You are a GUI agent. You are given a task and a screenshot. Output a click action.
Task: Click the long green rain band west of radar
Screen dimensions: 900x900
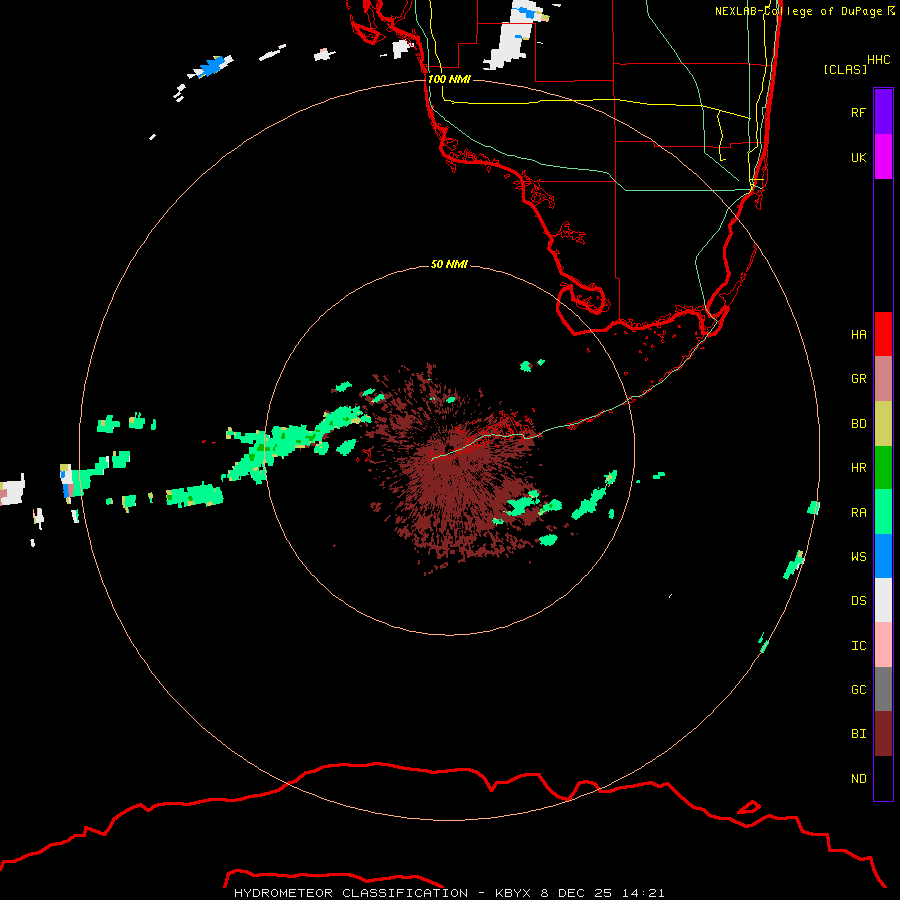click(x=296, y=444)
